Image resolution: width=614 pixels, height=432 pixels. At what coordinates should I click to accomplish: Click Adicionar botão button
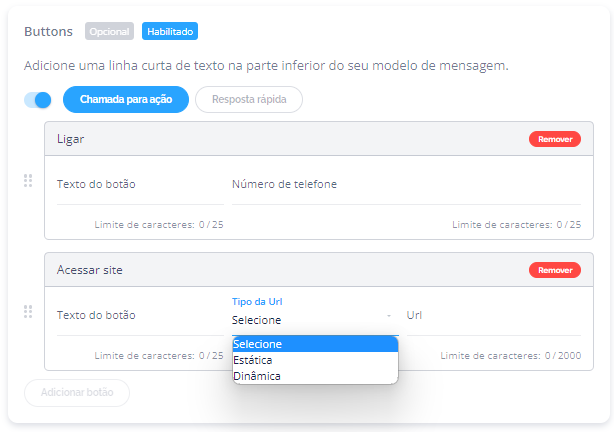click(x=77, y=393)
